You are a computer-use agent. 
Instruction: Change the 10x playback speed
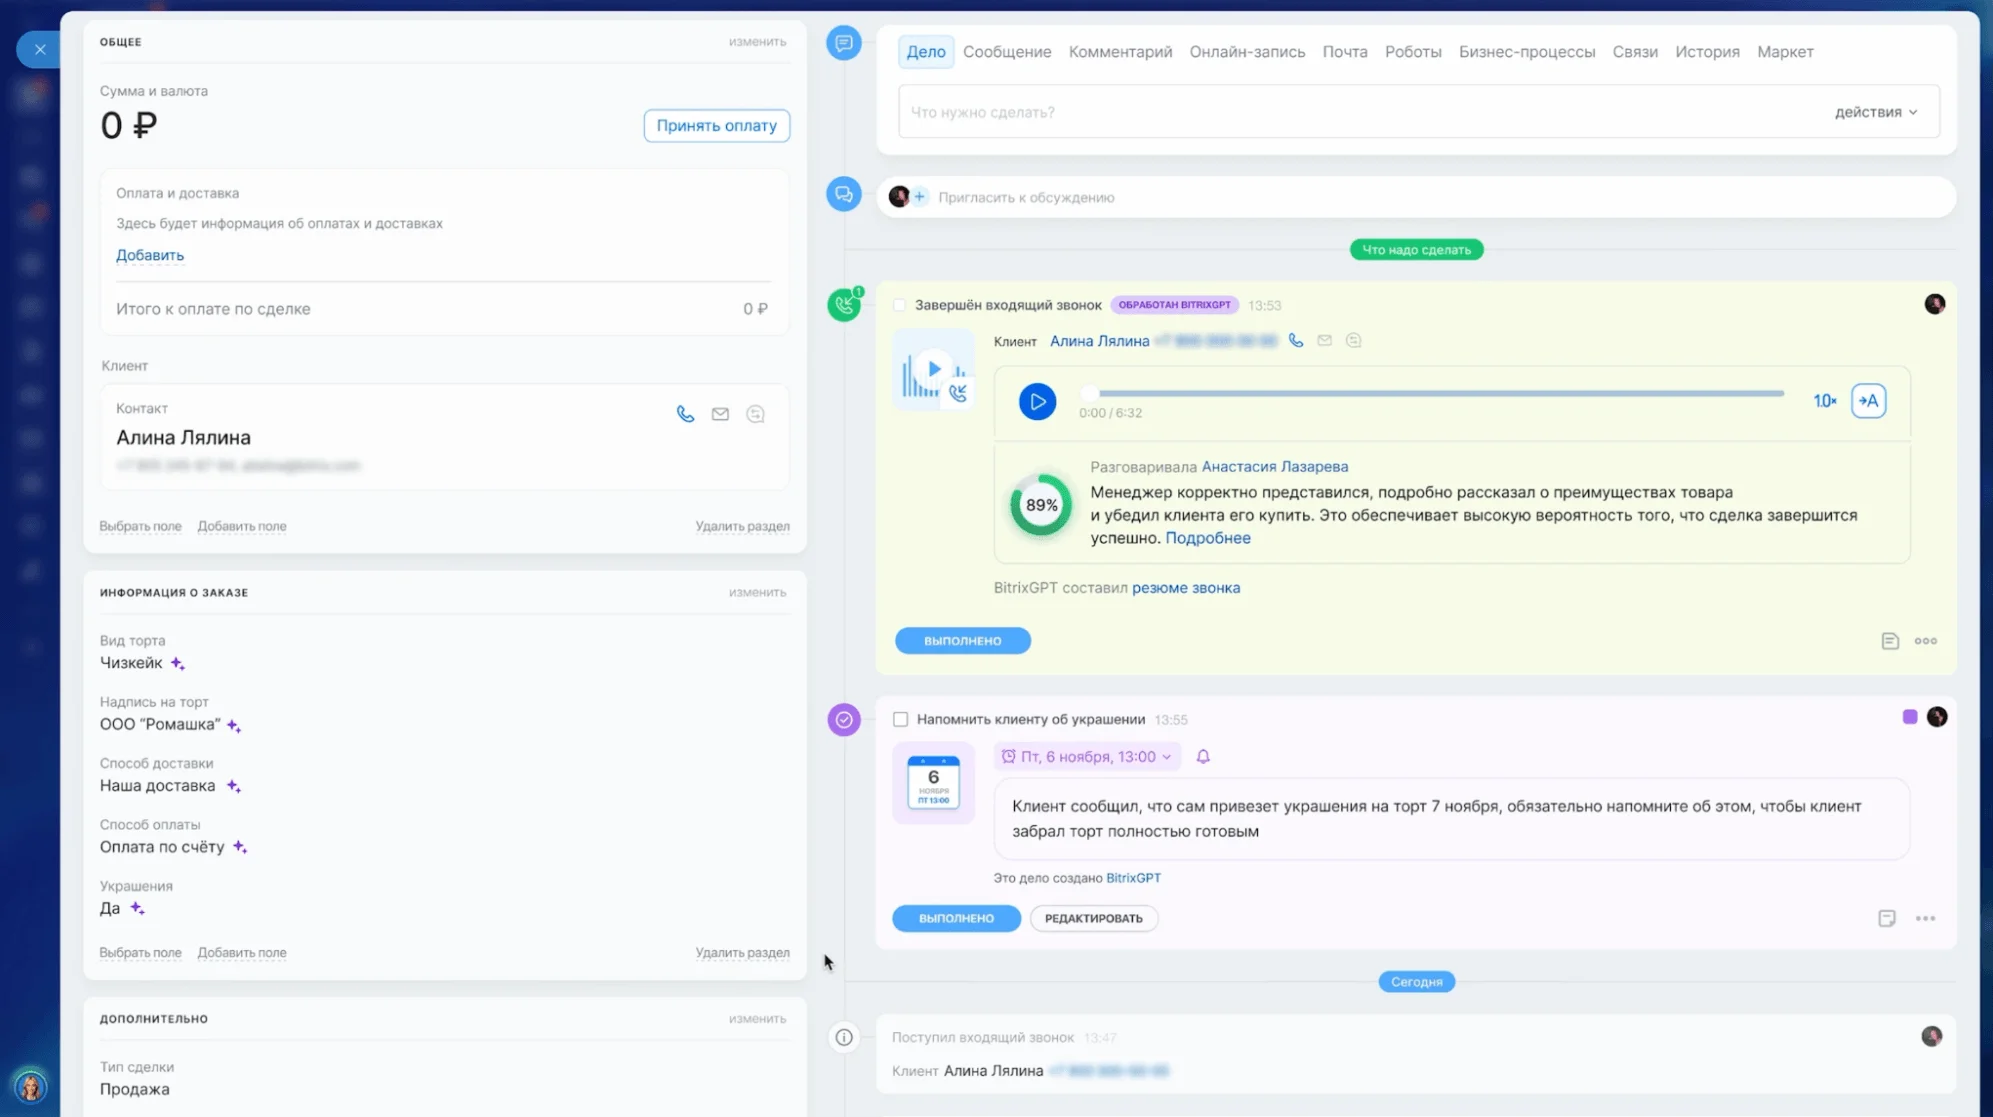click(1824, 401)
